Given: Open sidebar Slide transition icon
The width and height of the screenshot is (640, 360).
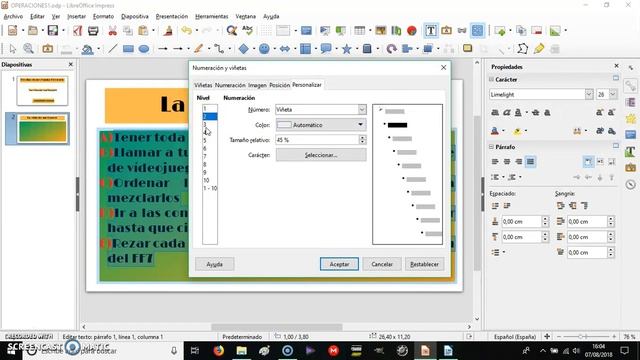Looking at the screenshot, I should tap(631, 102).
